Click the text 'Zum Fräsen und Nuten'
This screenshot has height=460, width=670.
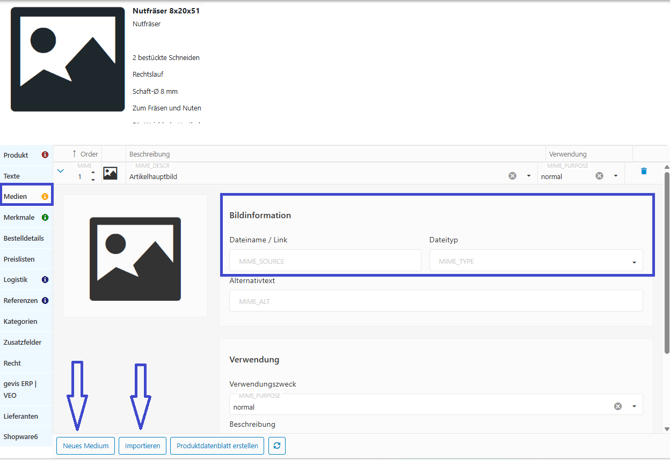(x=167, y=108)
